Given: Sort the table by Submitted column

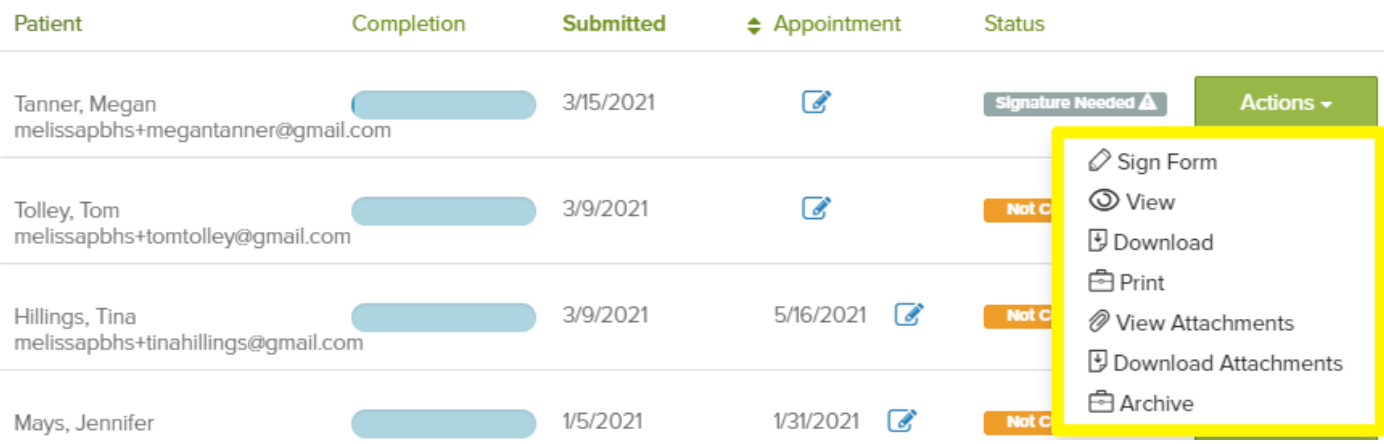Looking at the screenshot, I should [613, 24].
